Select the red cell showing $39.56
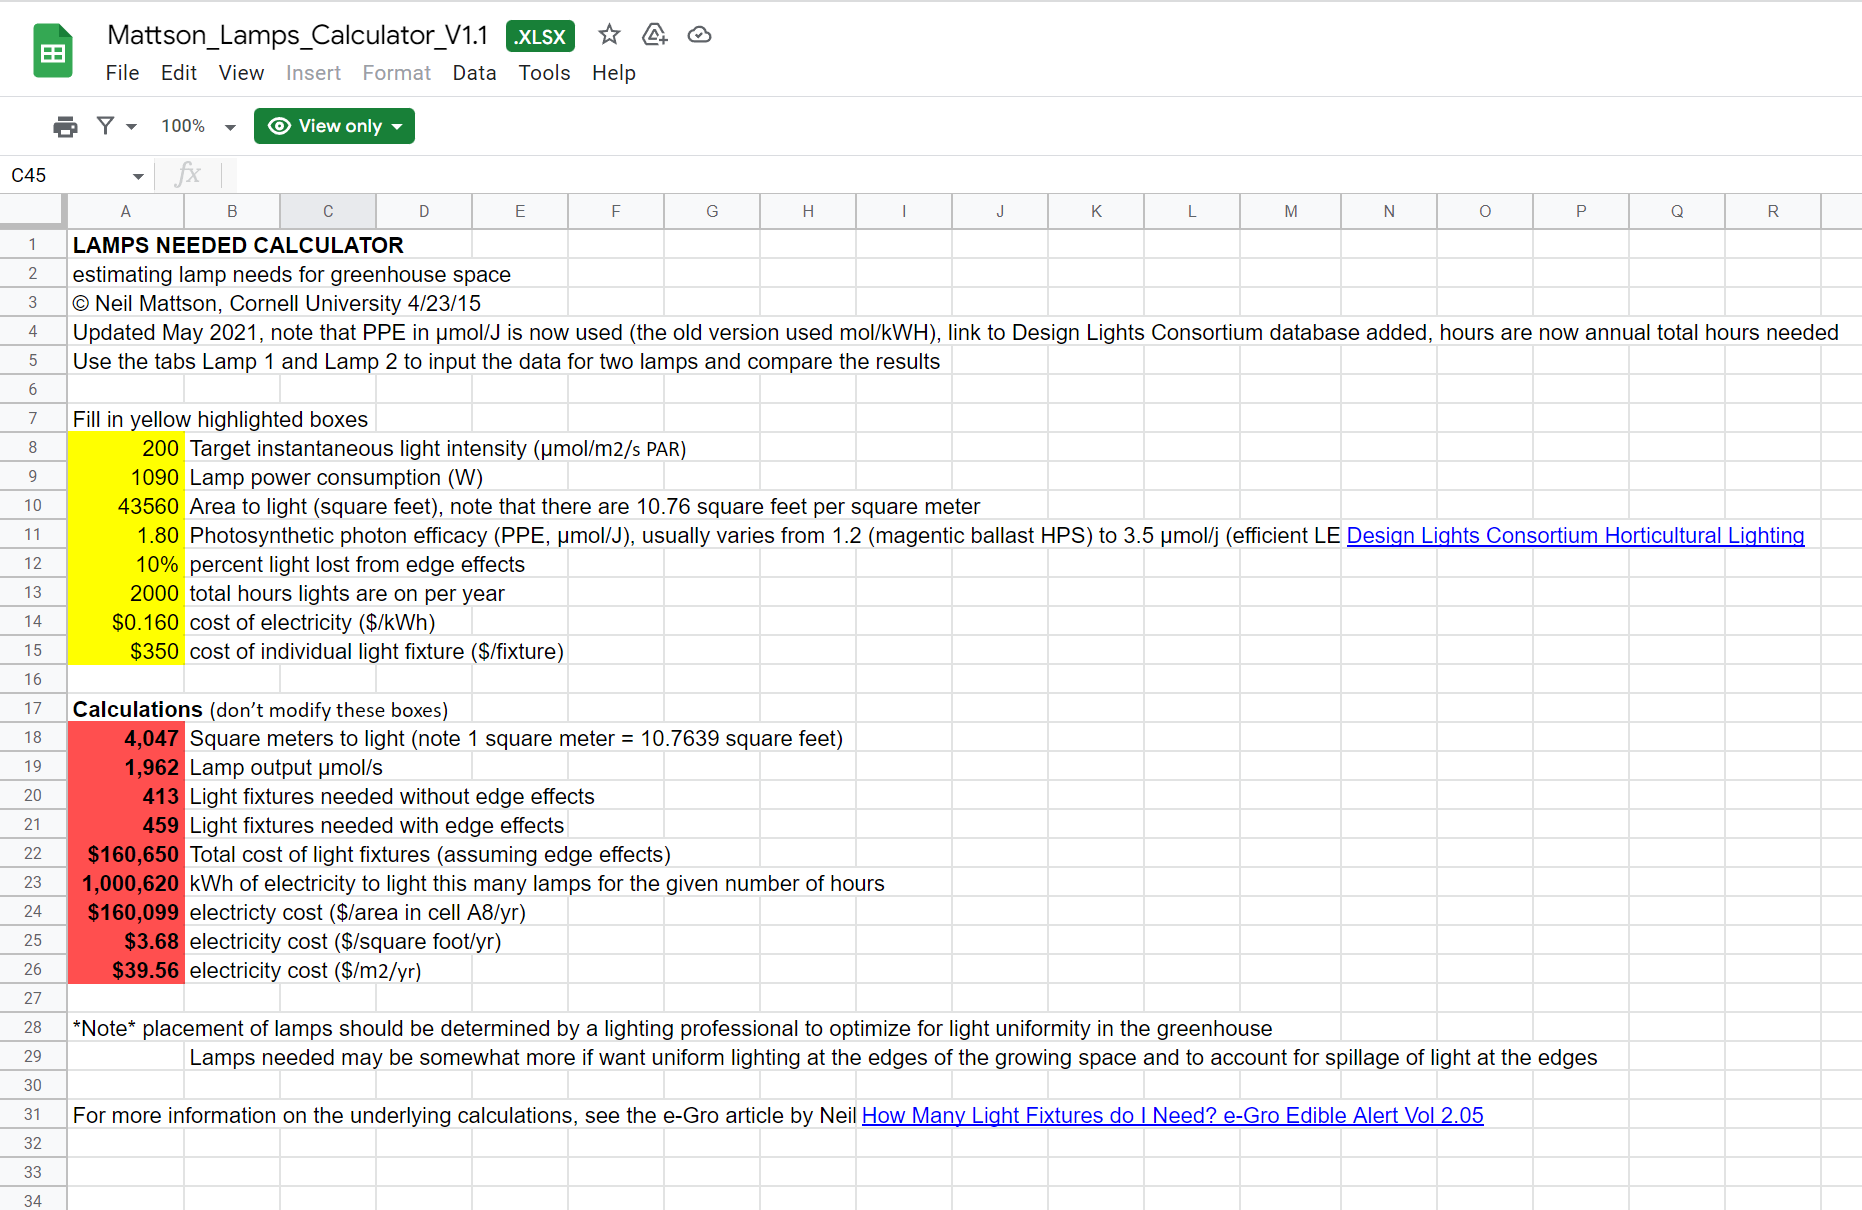The image size is (1862, 1210). click(x=126, y=970)
